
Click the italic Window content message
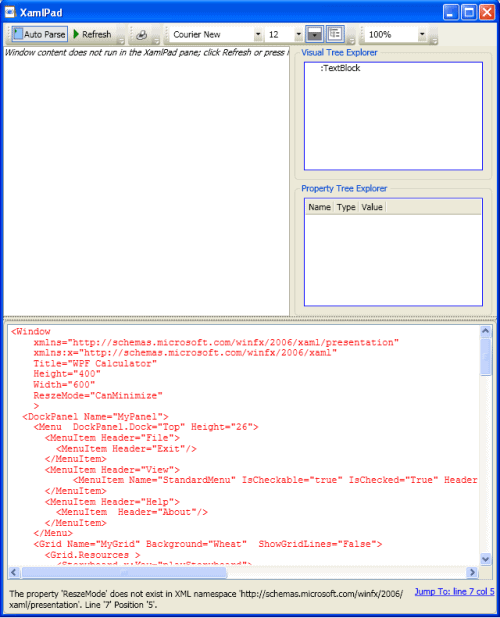(147, 52)
